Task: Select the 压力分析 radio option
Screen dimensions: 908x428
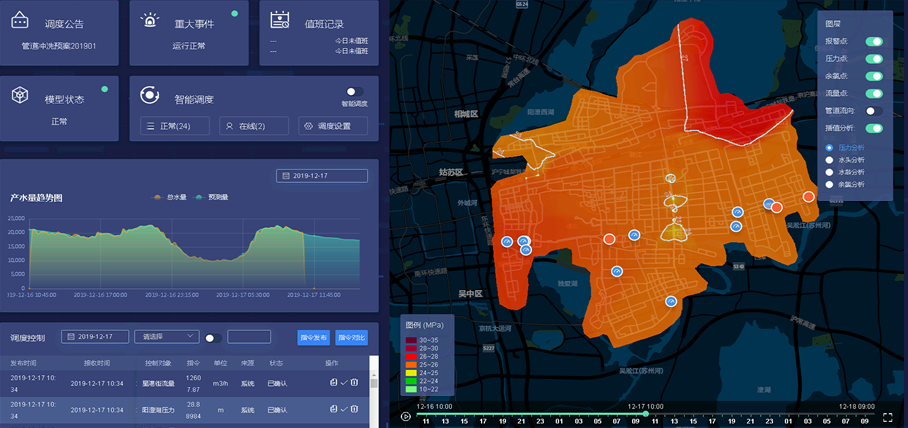Action: coord(829,148)
